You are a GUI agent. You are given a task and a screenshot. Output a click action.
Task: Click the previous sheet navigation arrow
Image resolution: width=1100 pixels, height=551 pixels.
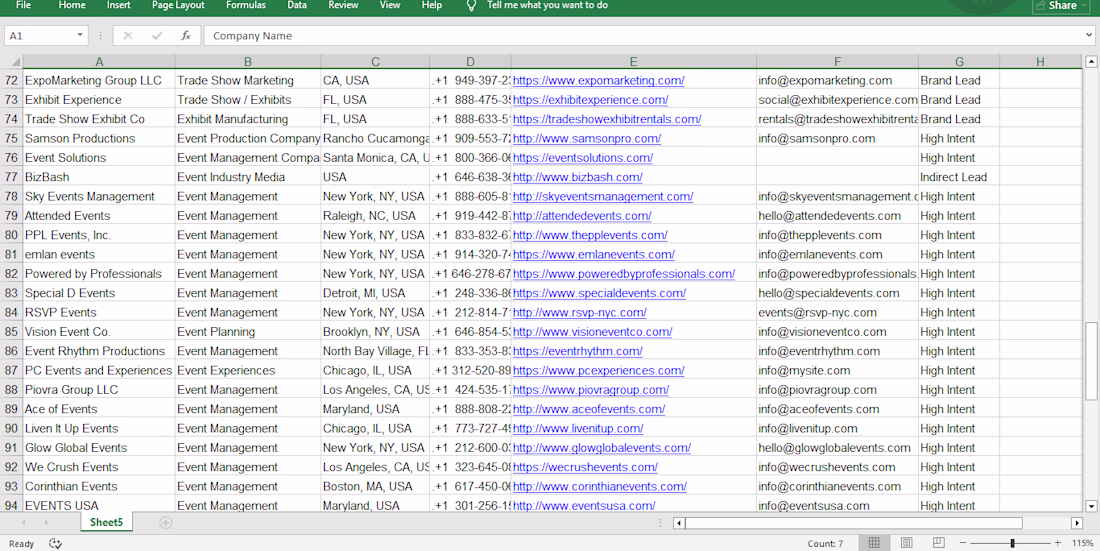tap(24, 522)
